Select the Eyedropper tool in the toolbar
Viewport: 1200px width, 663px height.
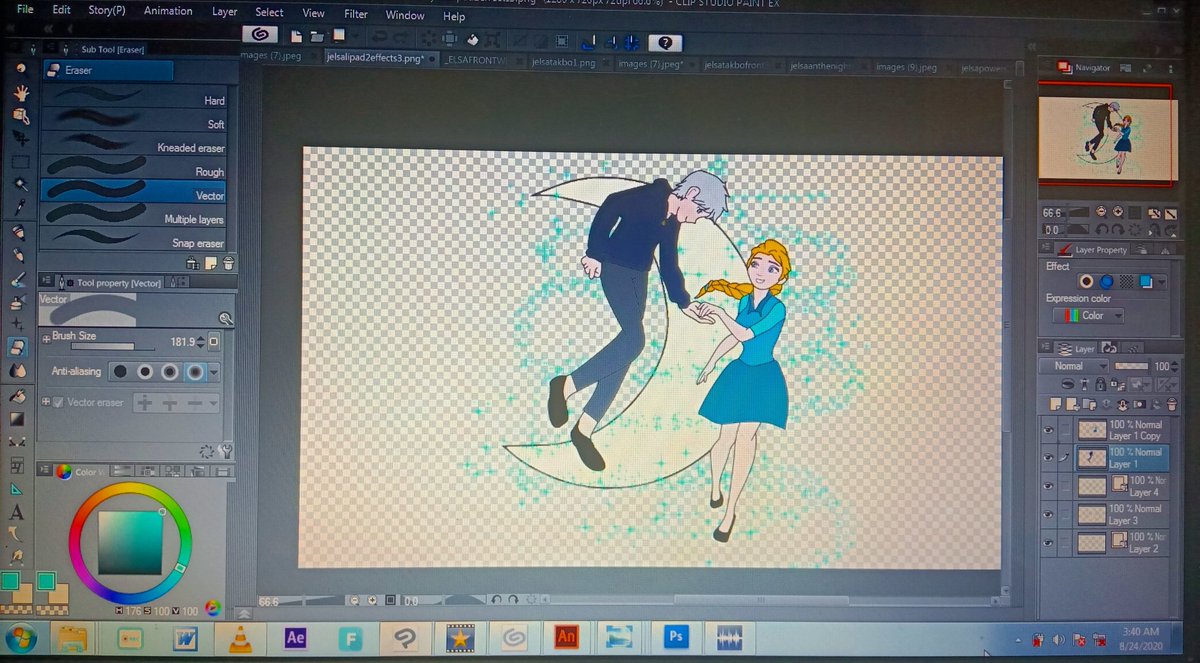[x=18, y=208]
